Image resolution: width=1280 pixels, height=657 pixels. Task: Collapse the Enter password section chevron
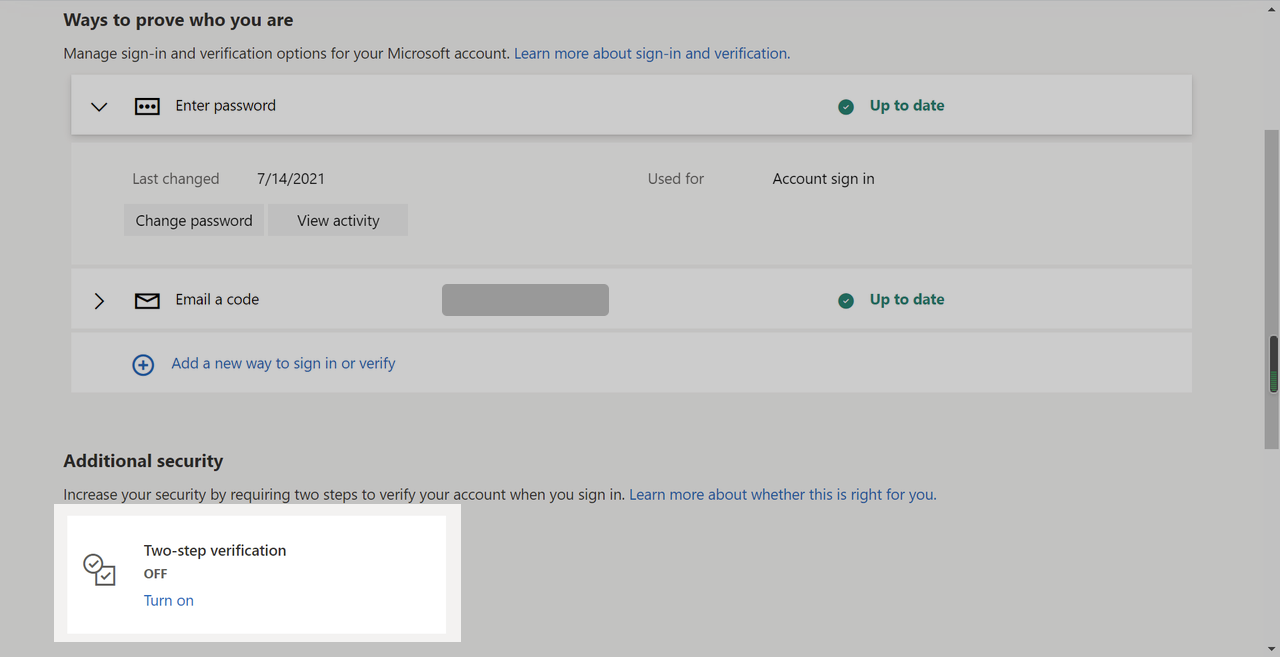coord(99,106)
